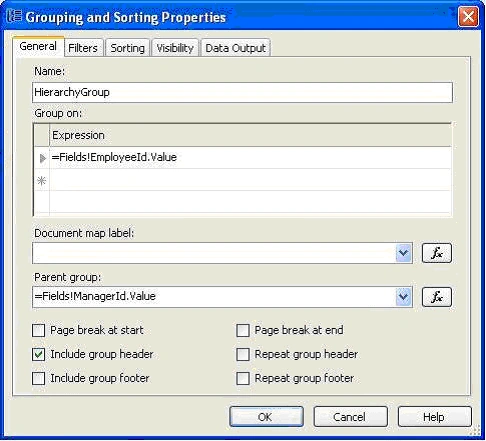The width and height of the screenshot is (486, 441).
Task: Open the Visibility tab
Action: tap(175, 48)
